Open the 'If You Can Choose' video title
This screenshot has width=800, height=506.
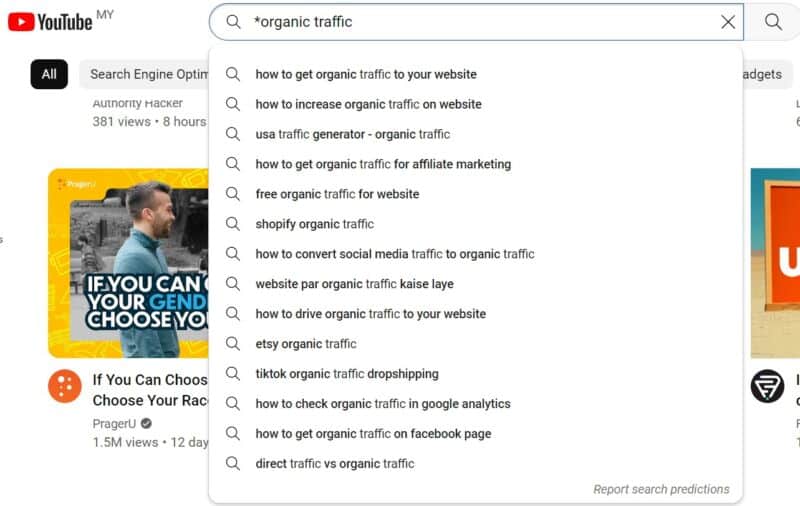pos(150,390)
